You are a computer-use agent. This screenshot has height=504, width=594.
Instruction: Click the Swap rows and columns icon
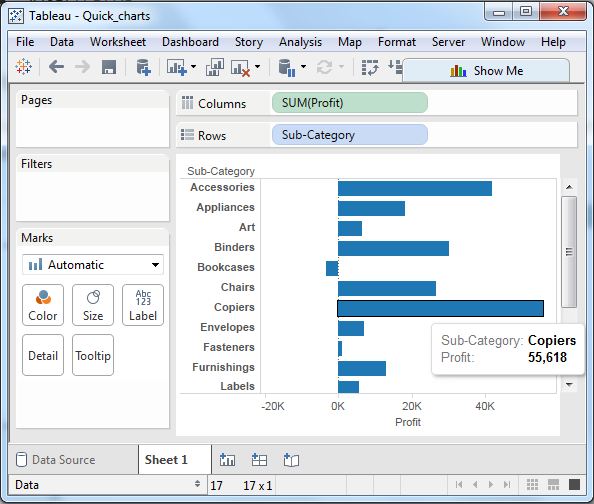[x=370, y=67]
